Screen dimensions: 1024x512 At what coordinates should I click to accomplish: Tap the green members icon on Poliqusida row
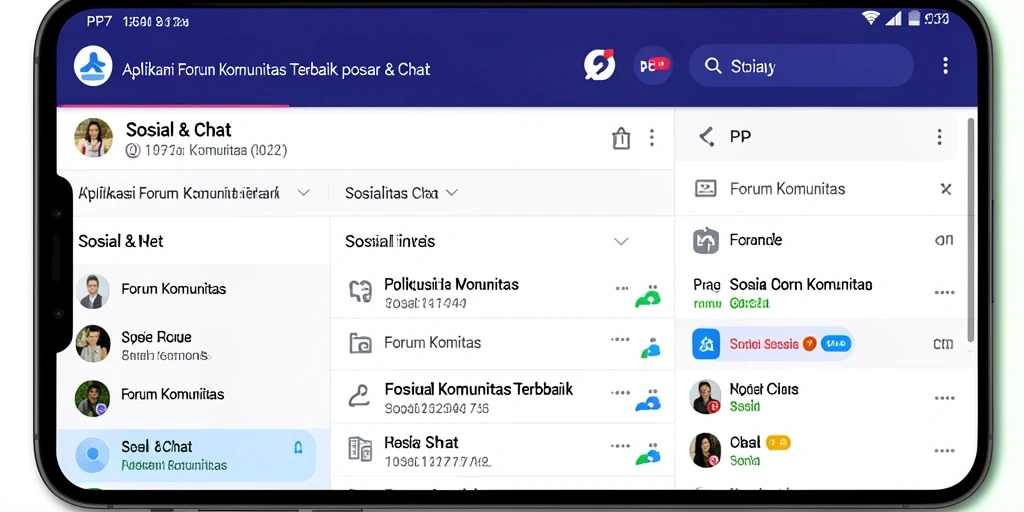point(648,296)
